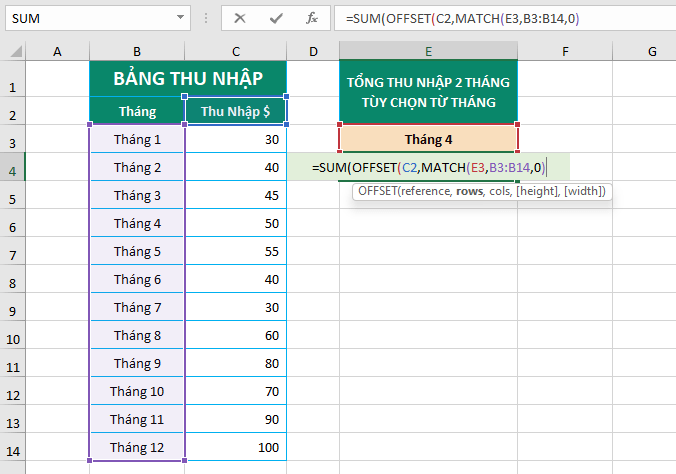Select row 1 header

point(13,79)
